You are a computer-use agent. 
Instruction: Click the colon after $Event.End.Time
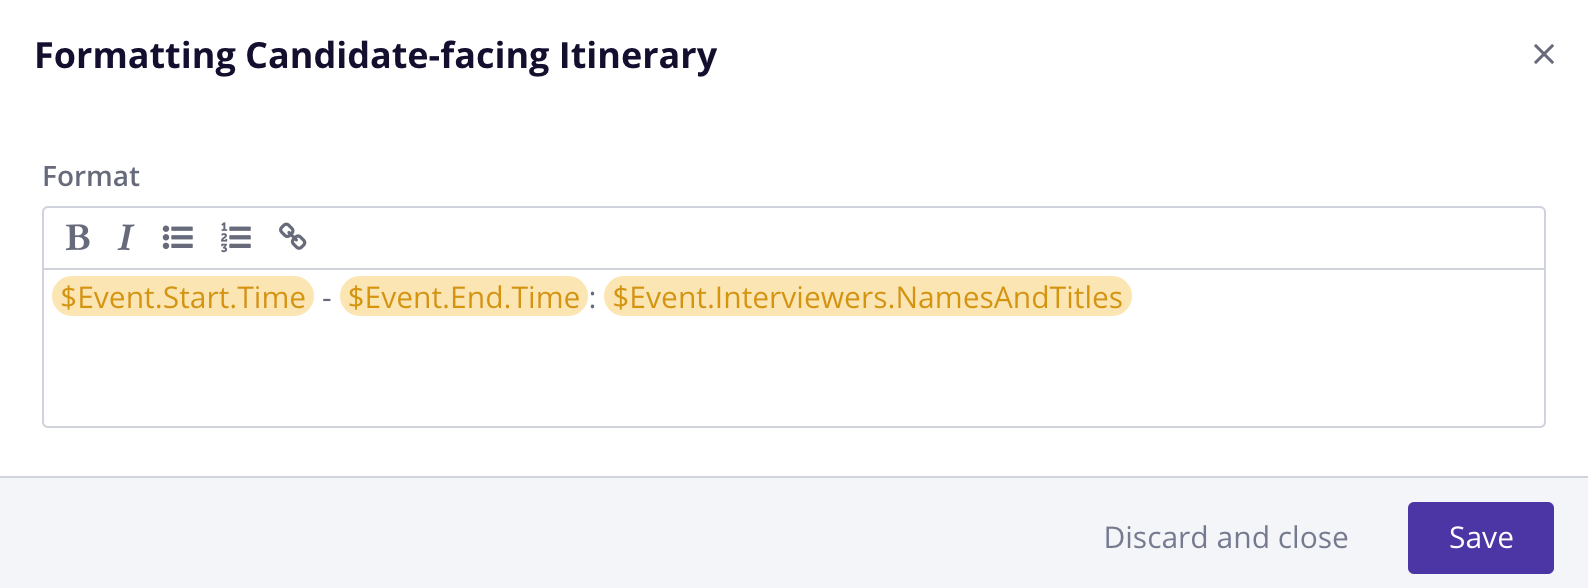click(593, 298)
